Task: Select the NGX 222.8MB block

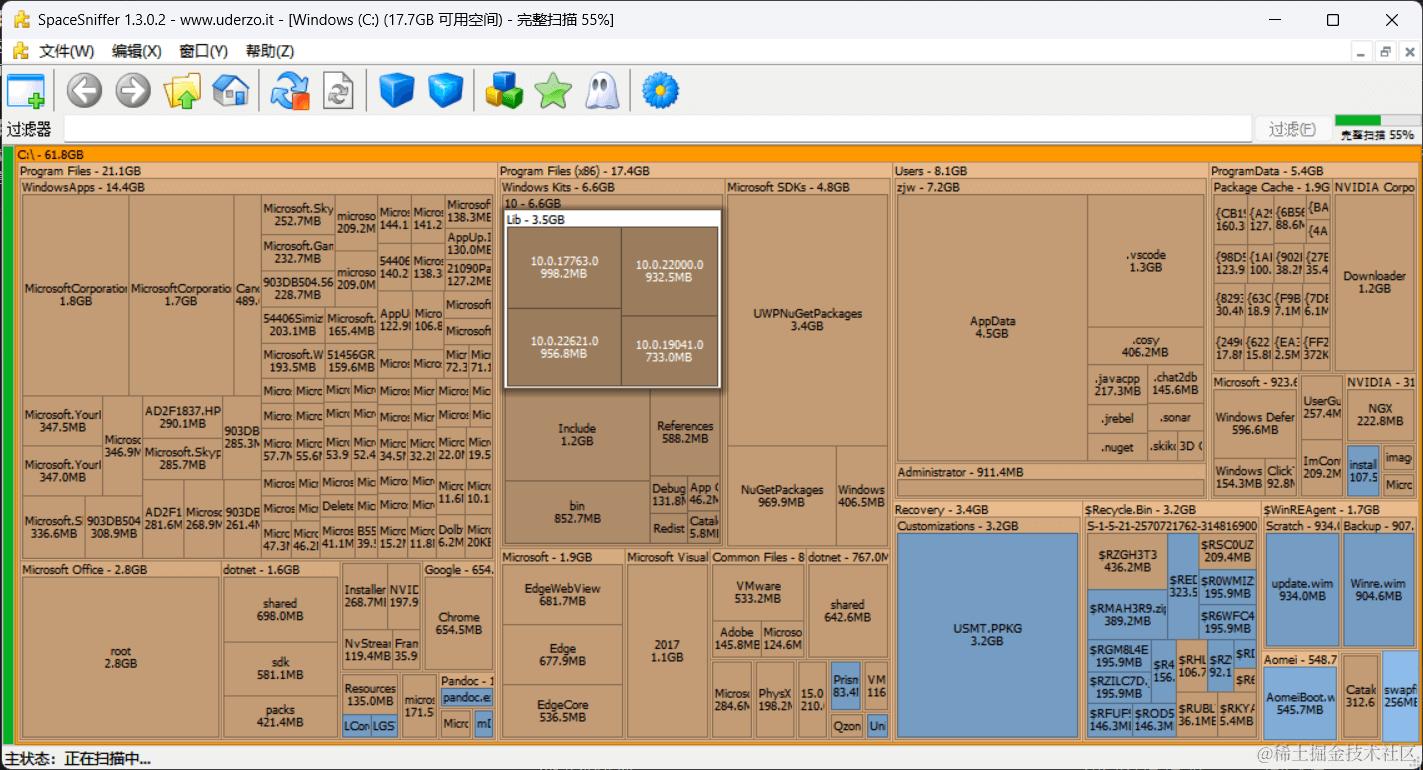Action: pyautogui.click(x=1380, y=415)
